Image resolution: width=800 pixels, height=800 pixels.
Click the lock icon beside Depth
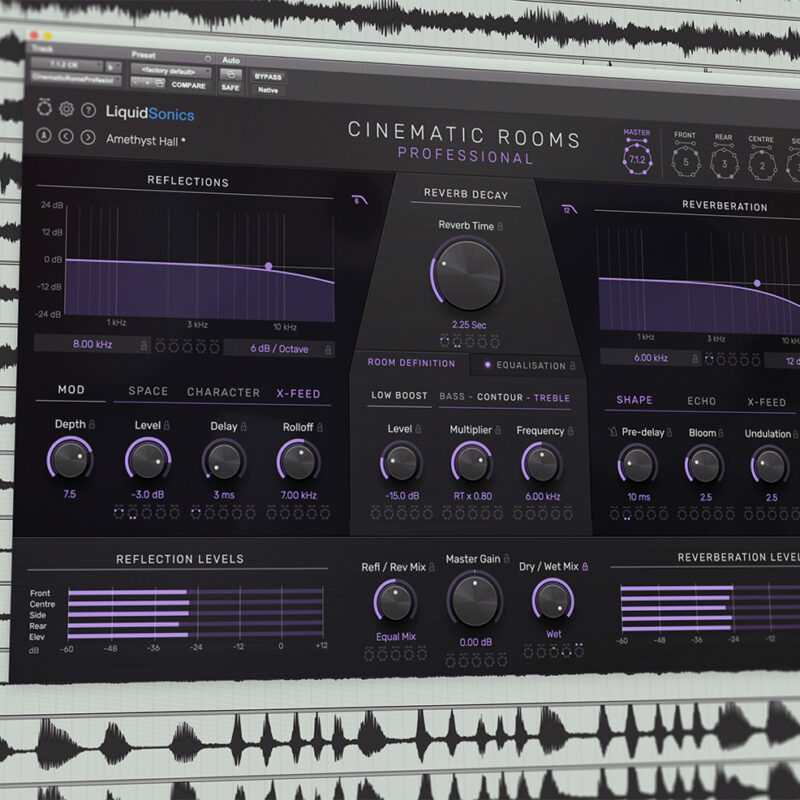(x=92, y=424)
